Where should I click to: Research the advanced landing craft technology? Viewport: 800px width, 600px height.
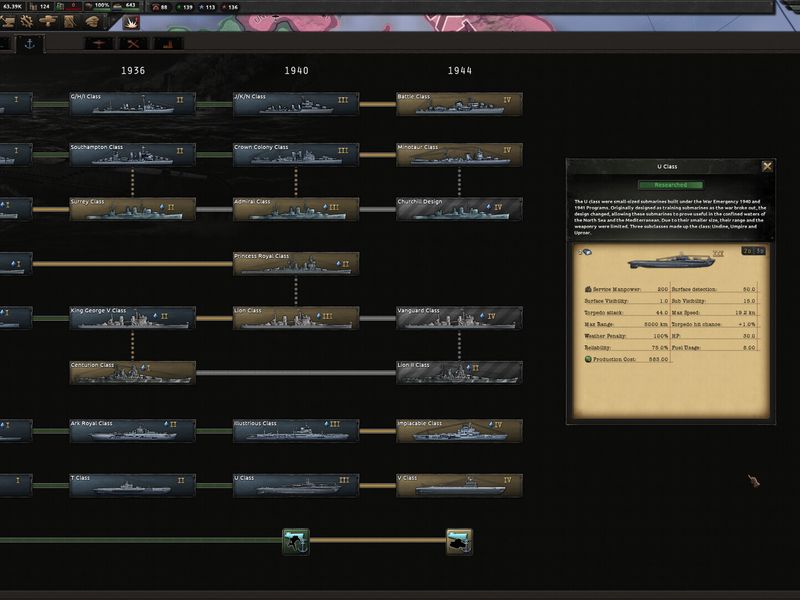click(459, 541)
